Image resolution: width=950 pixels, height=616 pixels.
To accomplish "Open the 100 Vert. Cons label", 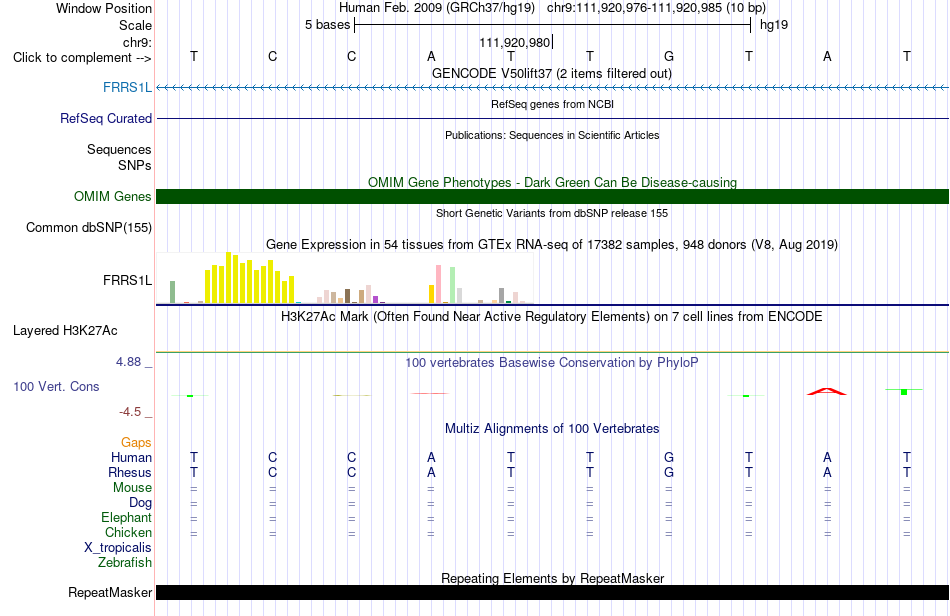I will tap(56, 386).
